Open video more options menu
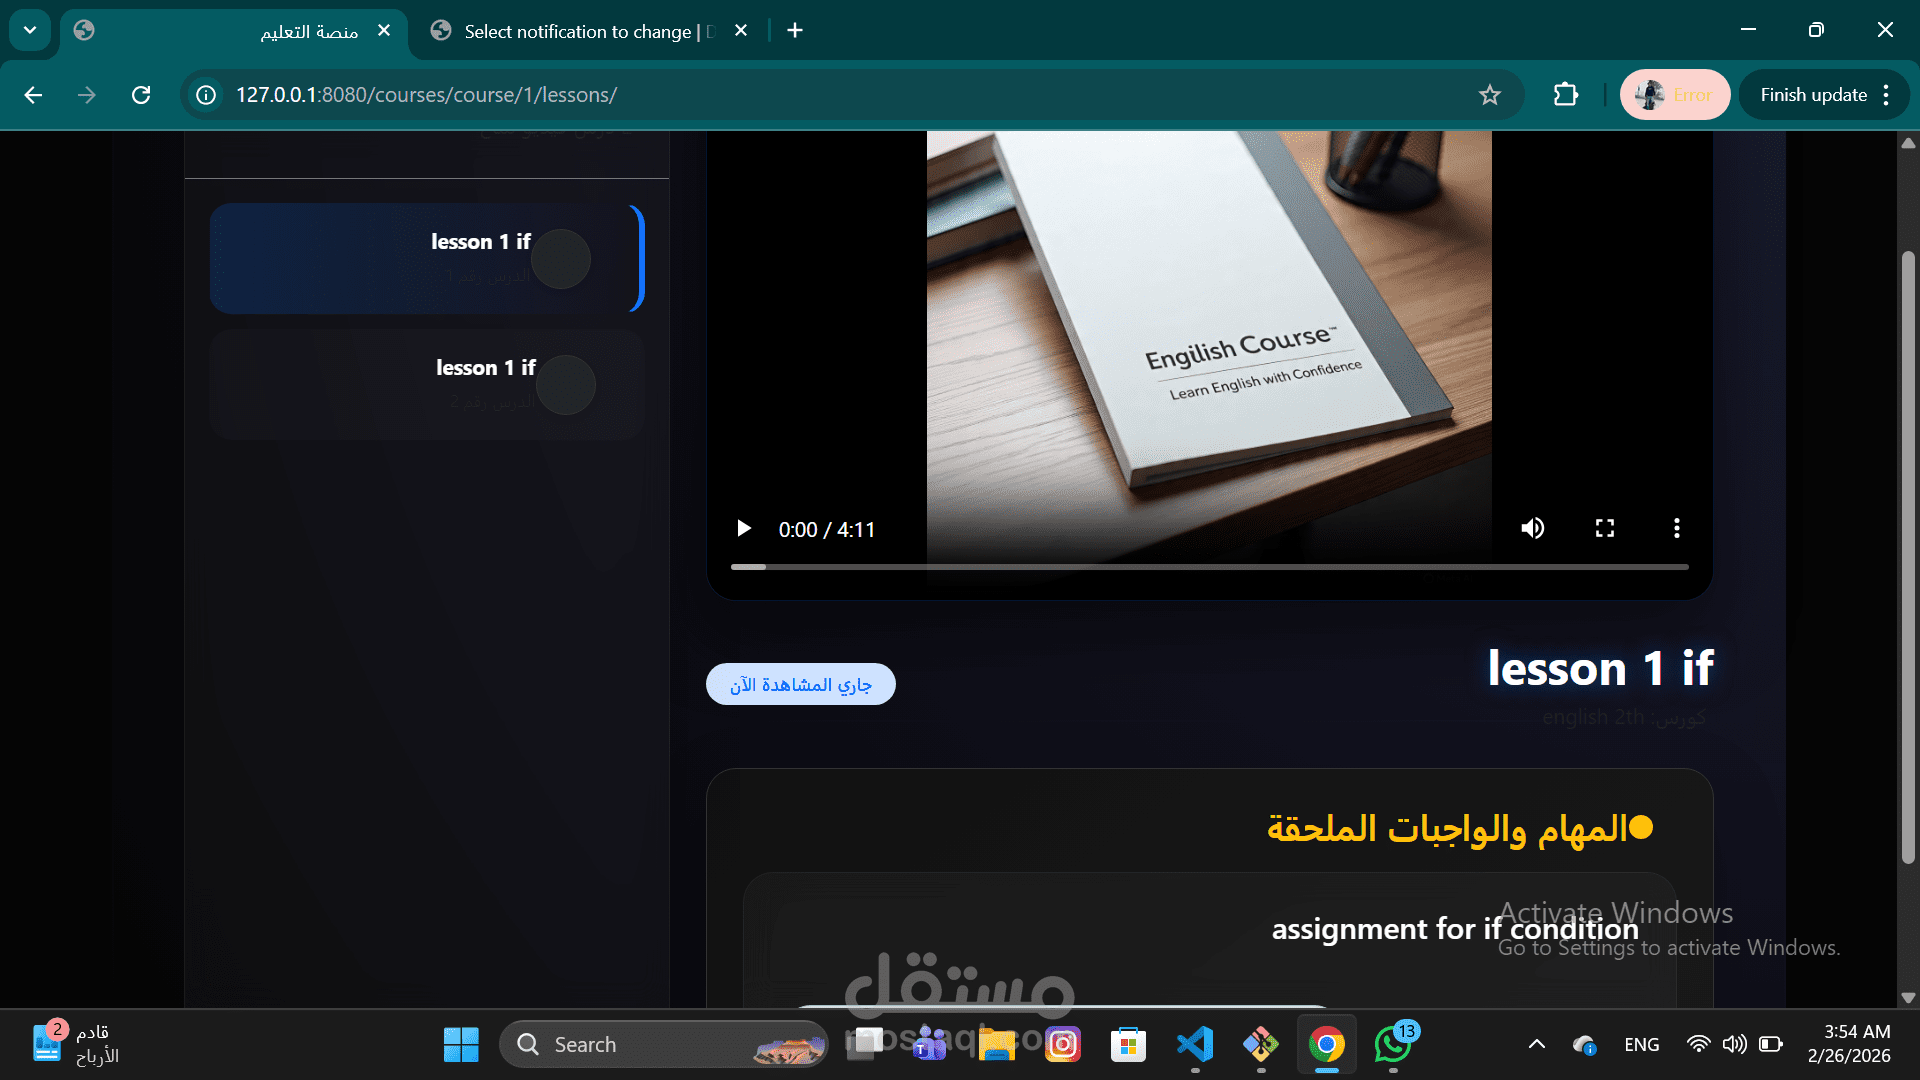The width and height of the screenshot is (1920, 1080). point(1677,528)
